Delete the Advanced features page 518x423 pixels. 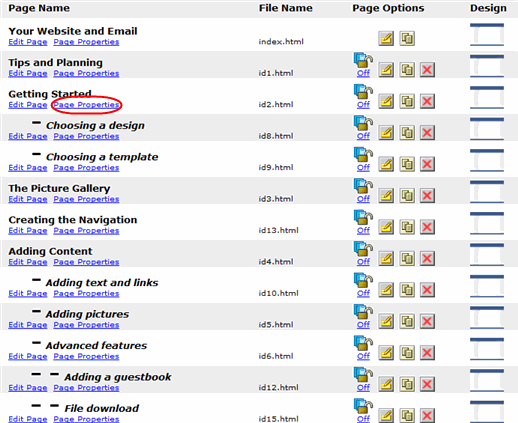[427, 353]
